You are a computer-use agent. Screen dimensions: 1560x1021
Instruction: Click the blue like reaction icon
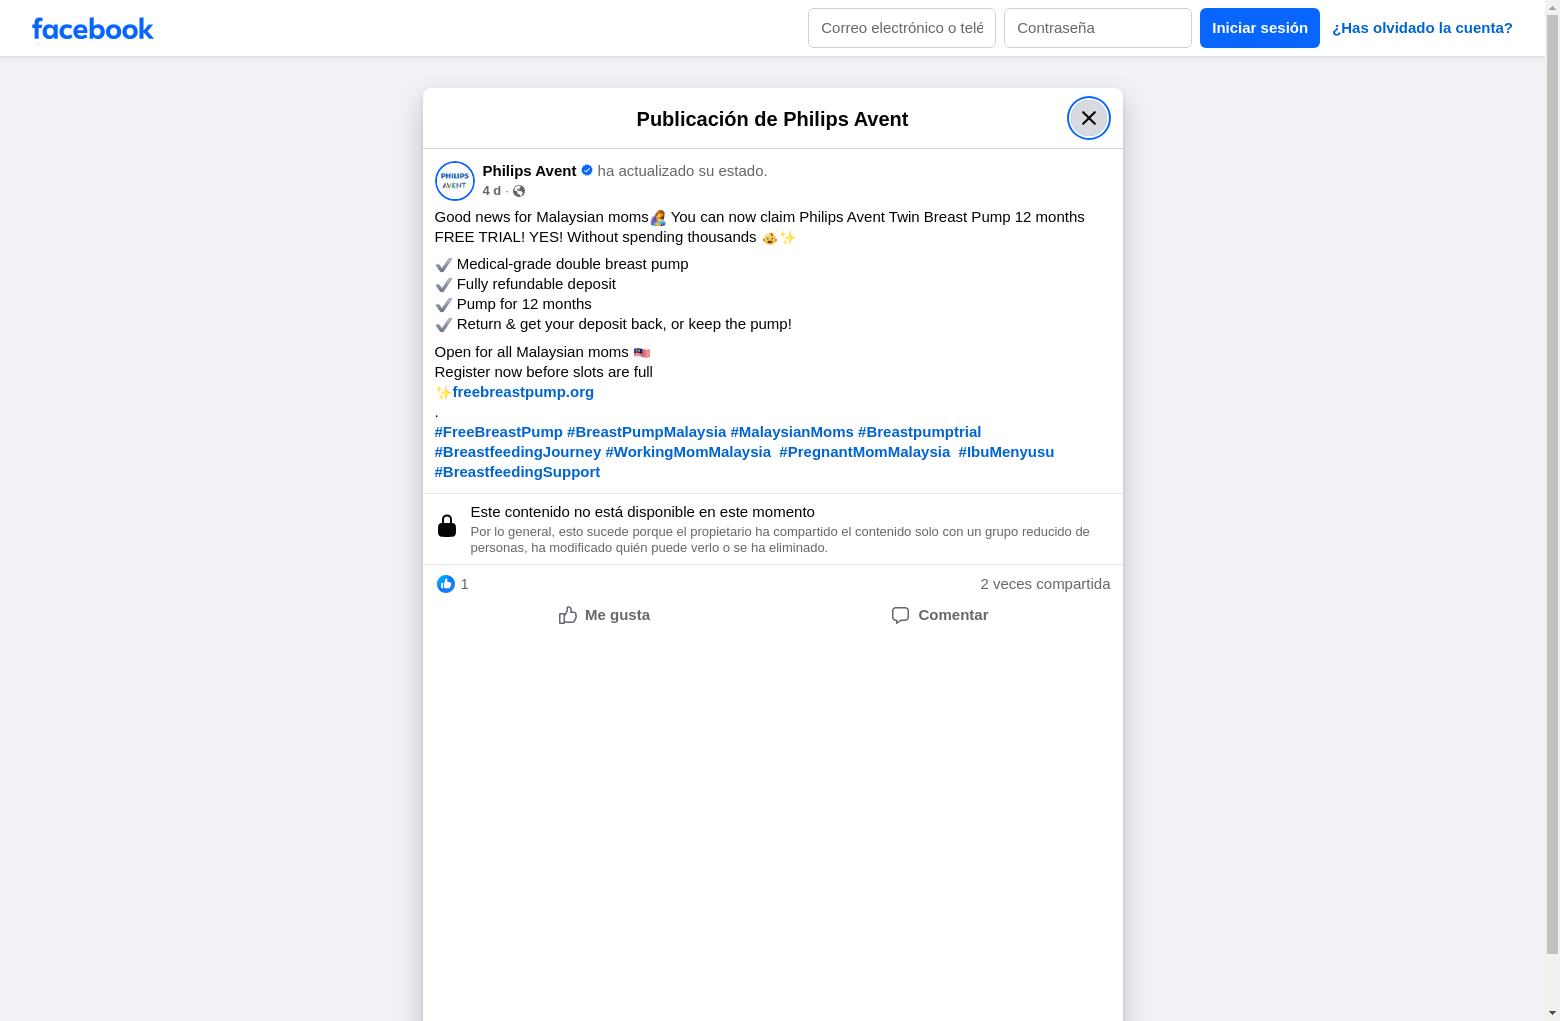[446, 584]
